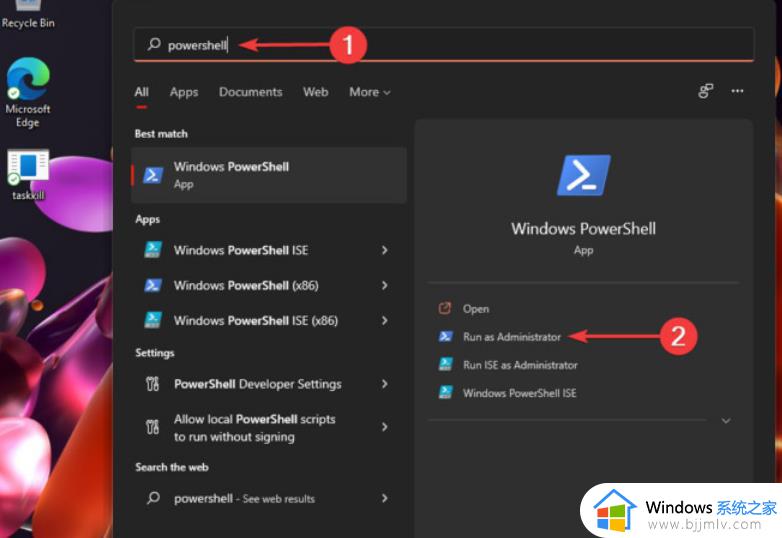Expand more actions with the down chevron
Screen dimensions: 782x538
pyautogui.click(x=726, y=421)
